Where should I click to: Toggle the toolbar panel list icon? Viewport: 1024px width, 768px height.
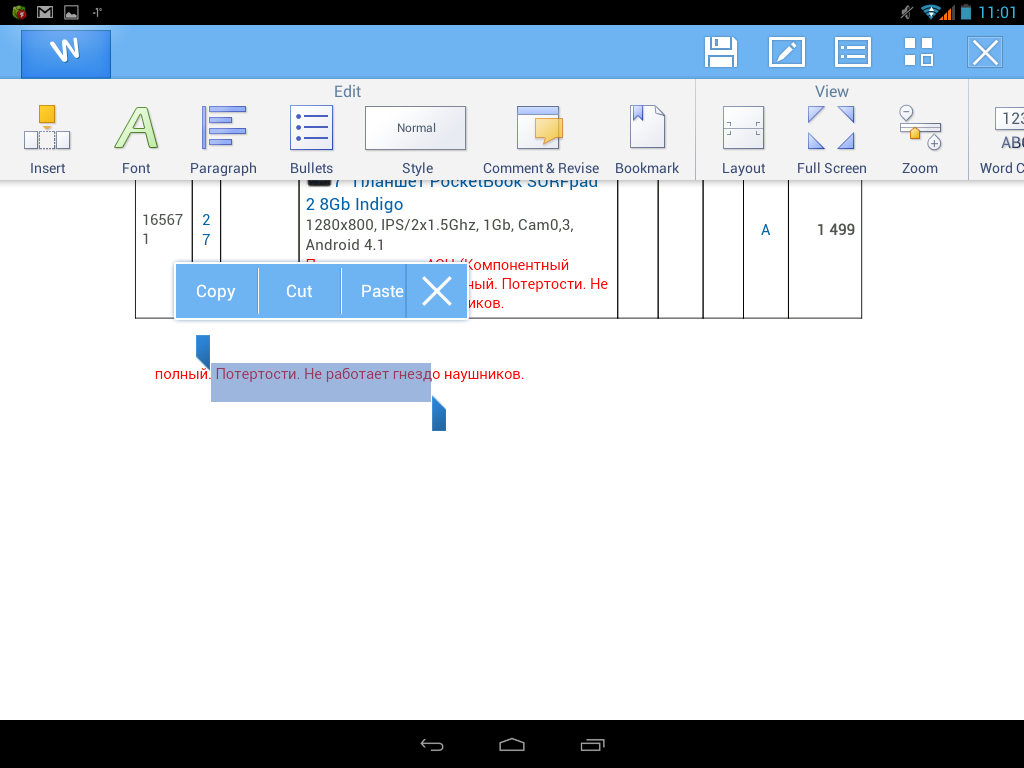[x=852, y=52]
